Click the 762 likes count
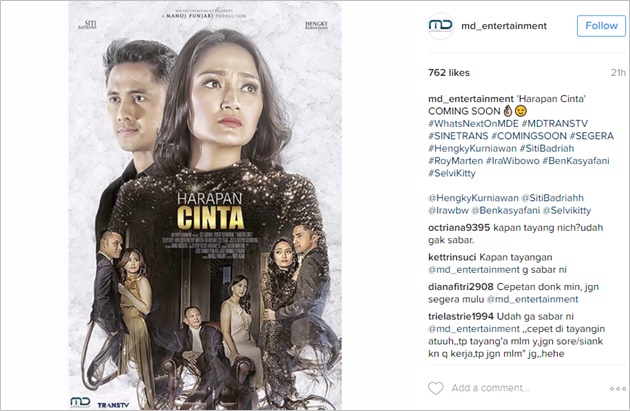 pos(449,73)
